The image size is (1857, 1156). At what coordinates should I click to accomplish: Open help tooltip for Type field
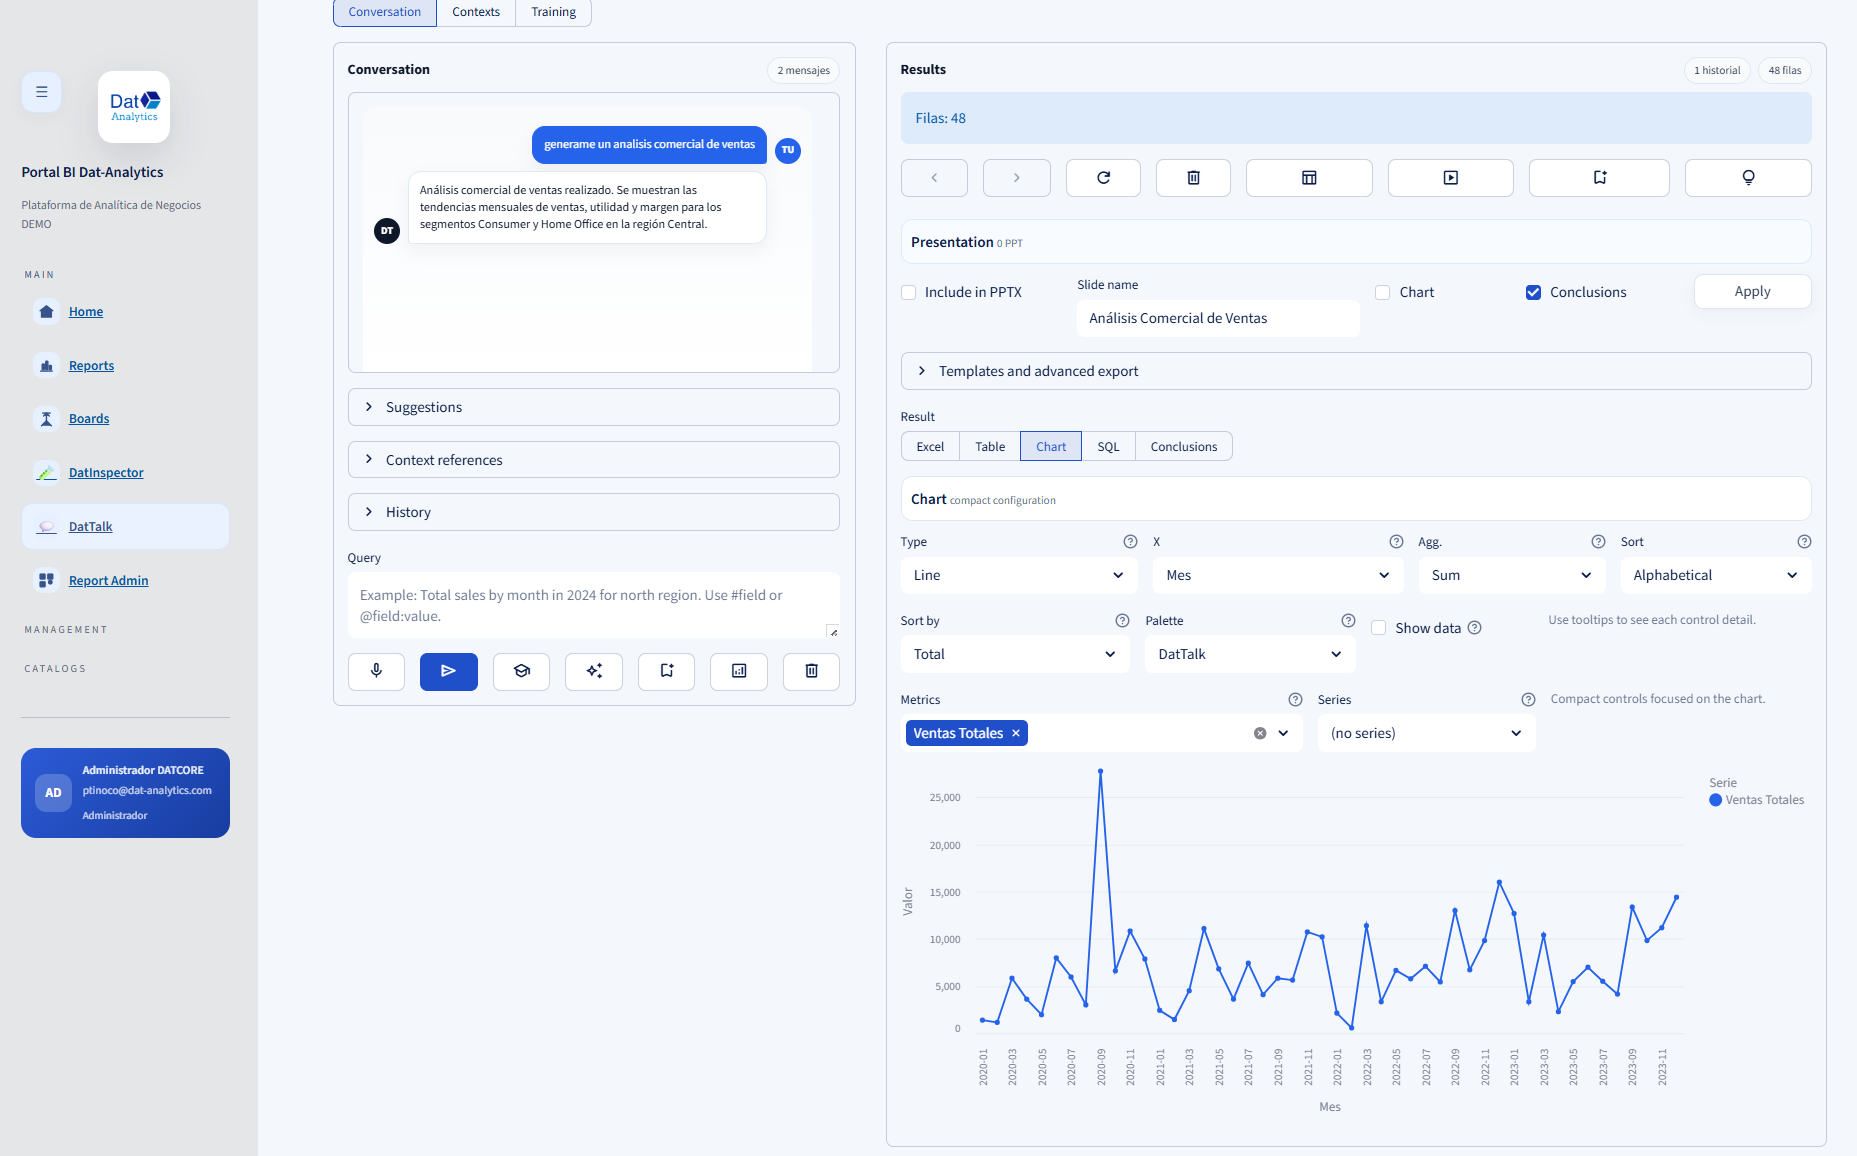(1130, 541)
